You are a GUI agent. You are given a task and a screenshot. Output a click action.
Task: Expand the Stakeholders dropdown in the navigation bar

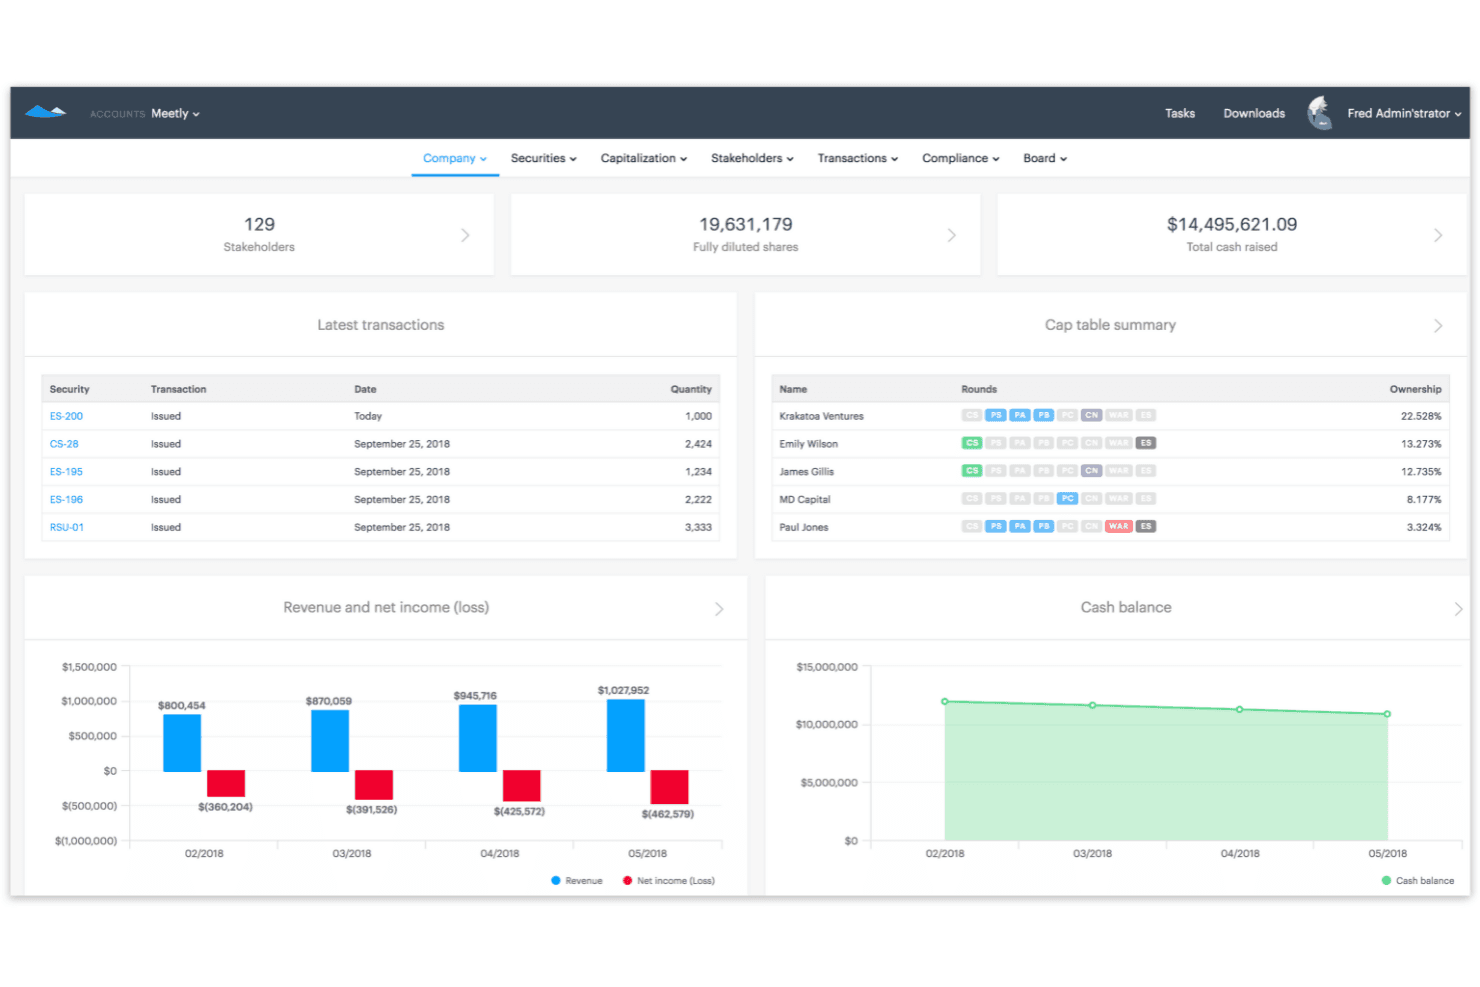752,158
